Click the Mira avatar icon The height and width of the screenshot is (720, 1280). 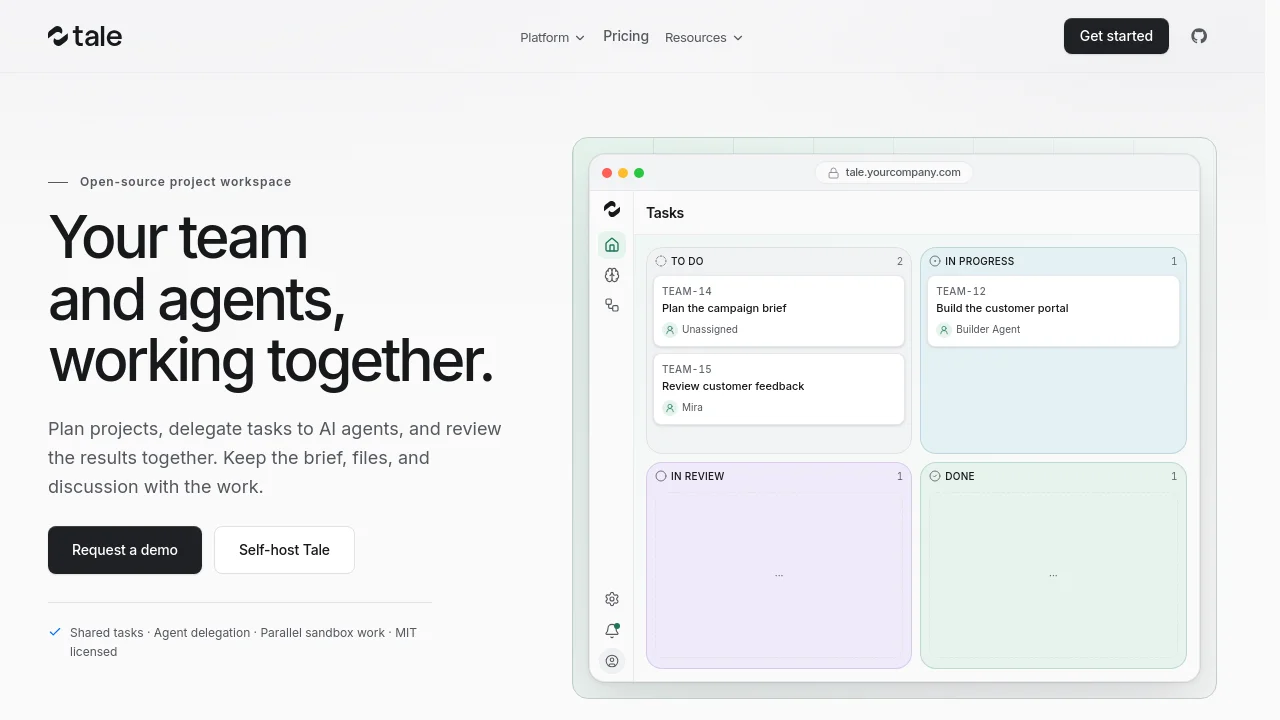pos(670,408)
